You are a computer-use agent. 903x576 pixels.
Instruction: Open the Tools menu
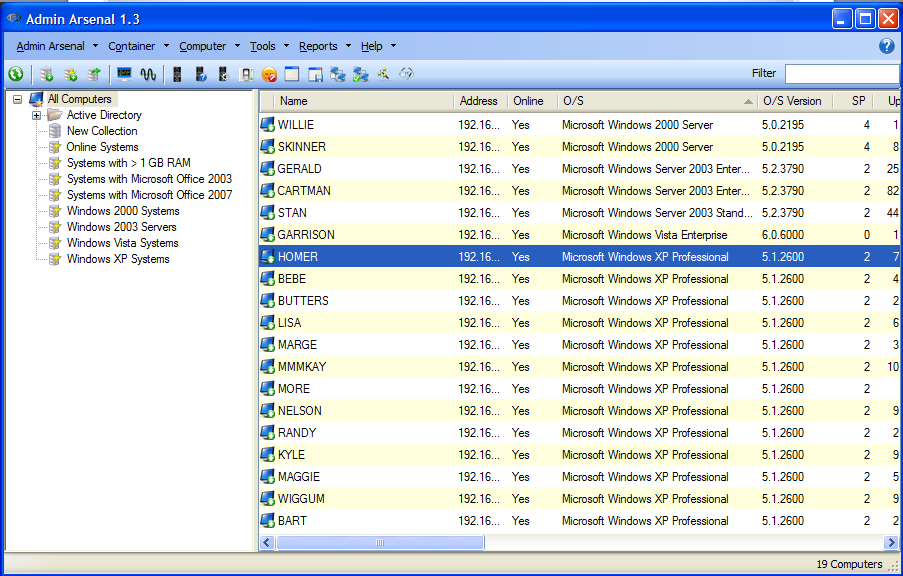coord(263,46)
